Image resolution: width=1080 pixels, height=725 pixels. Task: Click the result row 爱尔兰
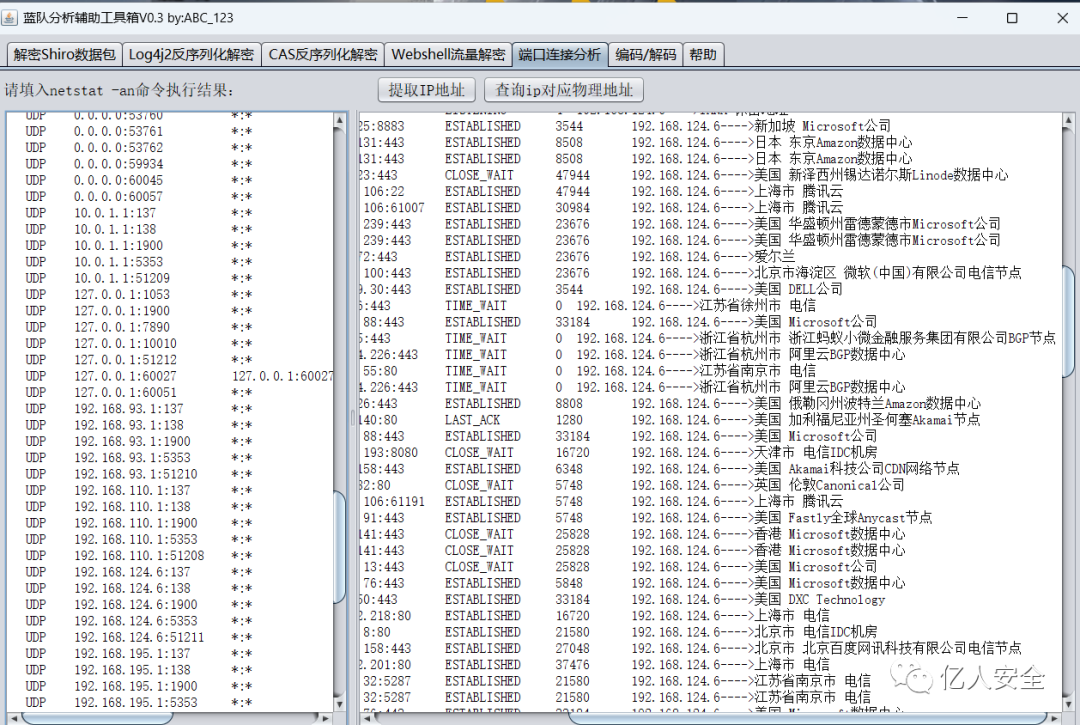577,256
